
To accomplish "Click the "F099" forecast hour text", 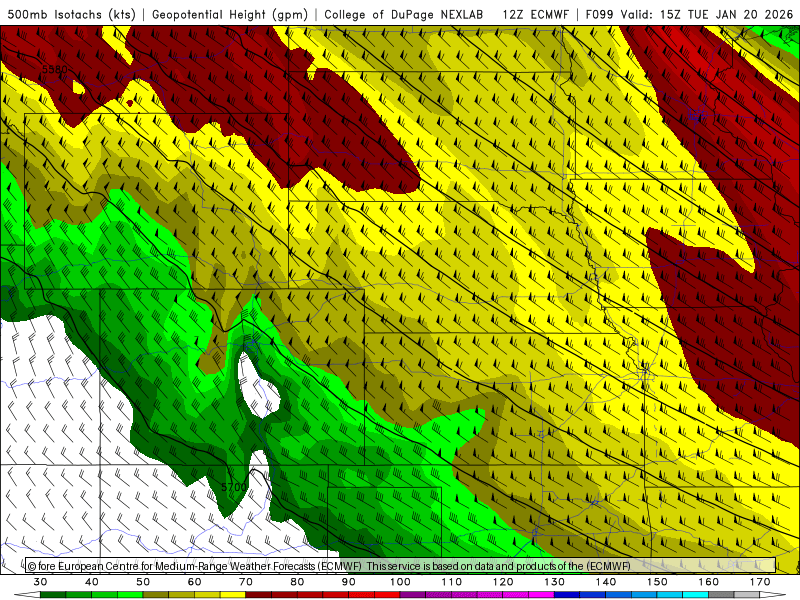I will point(599,14).
